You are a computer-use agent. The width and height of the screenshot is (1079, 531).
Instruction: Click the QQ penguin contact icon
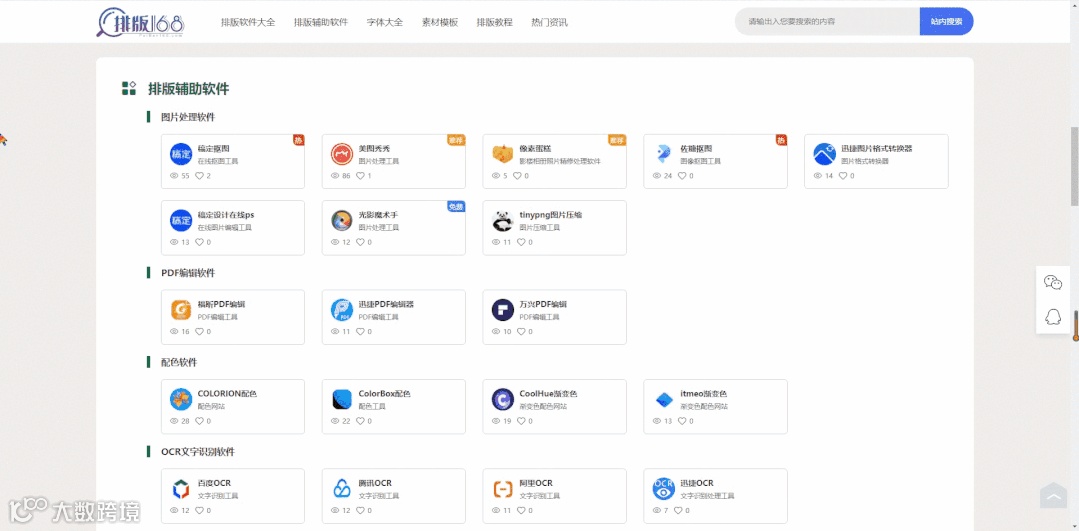pos(1053,316)
